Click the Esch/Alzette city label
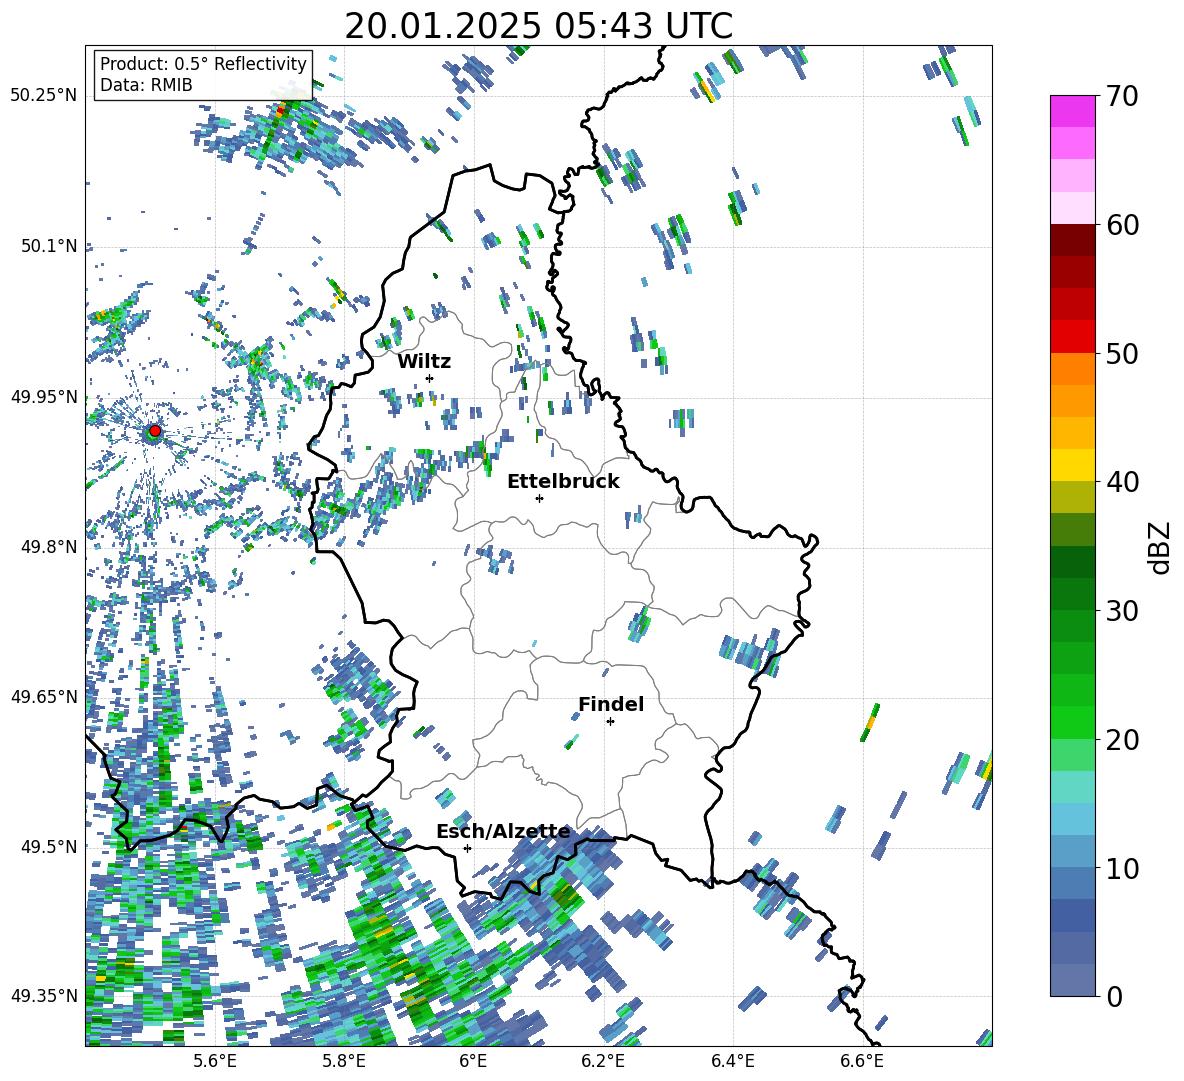This screenshot has width=1184, height=1081. [503, 832]
